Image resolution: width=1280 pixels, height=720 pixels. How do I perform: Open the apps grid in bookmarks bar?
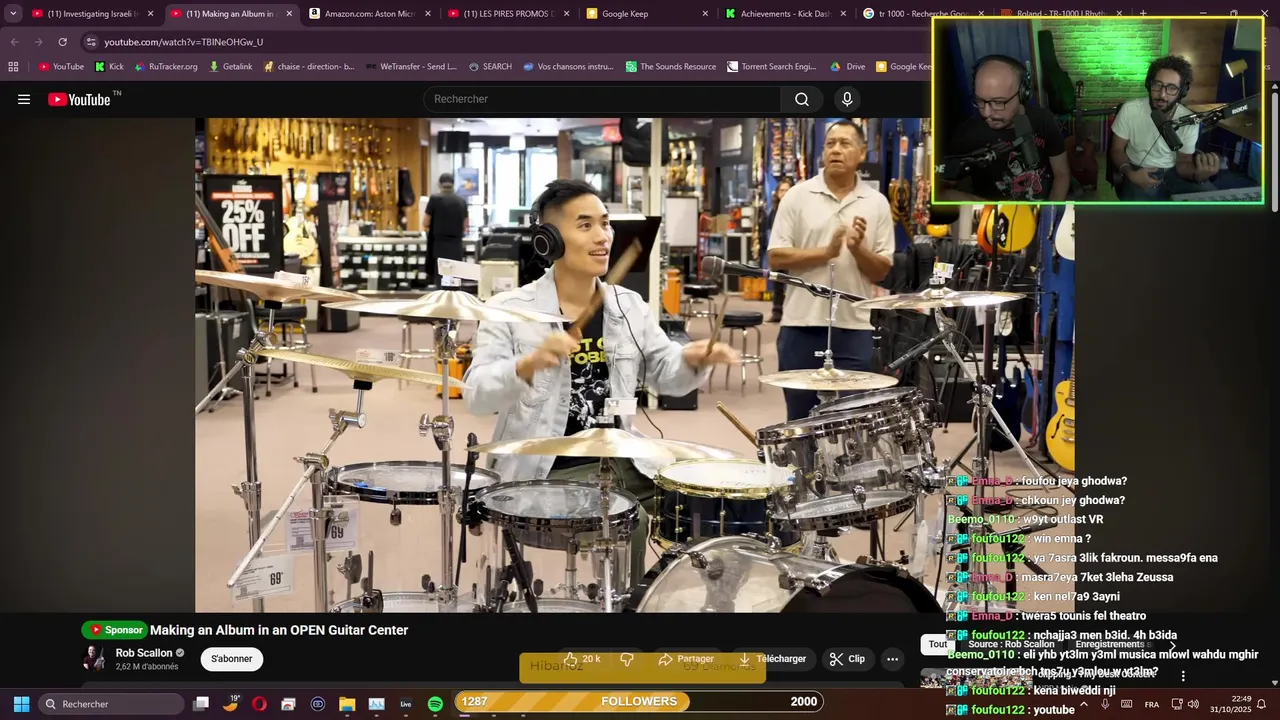point(13,67)
